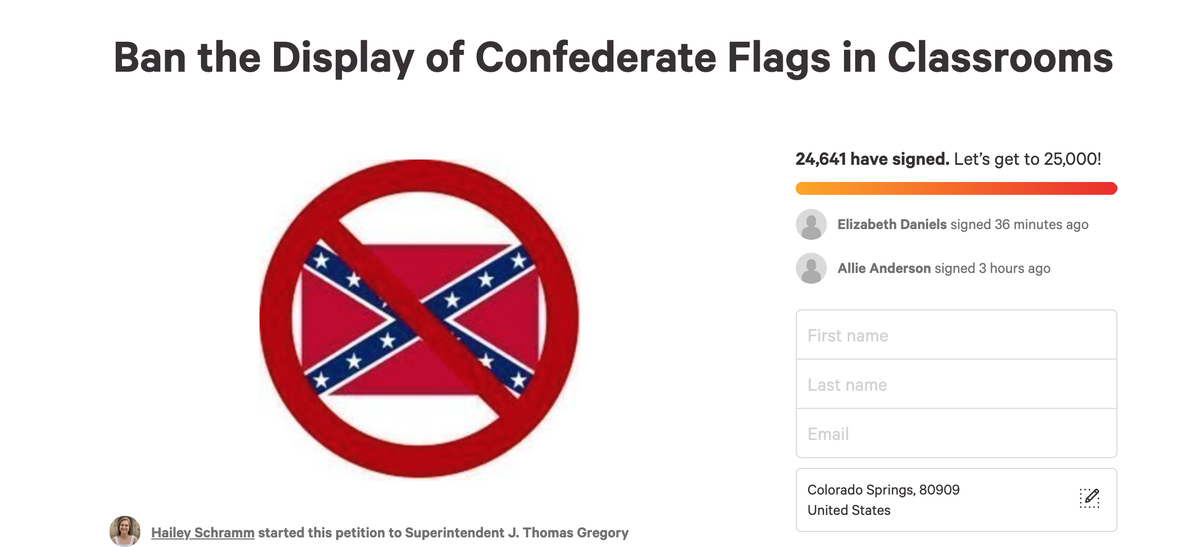Click the edit location pencil icon
The image size is (1200, 547).
coord(1090,498)
